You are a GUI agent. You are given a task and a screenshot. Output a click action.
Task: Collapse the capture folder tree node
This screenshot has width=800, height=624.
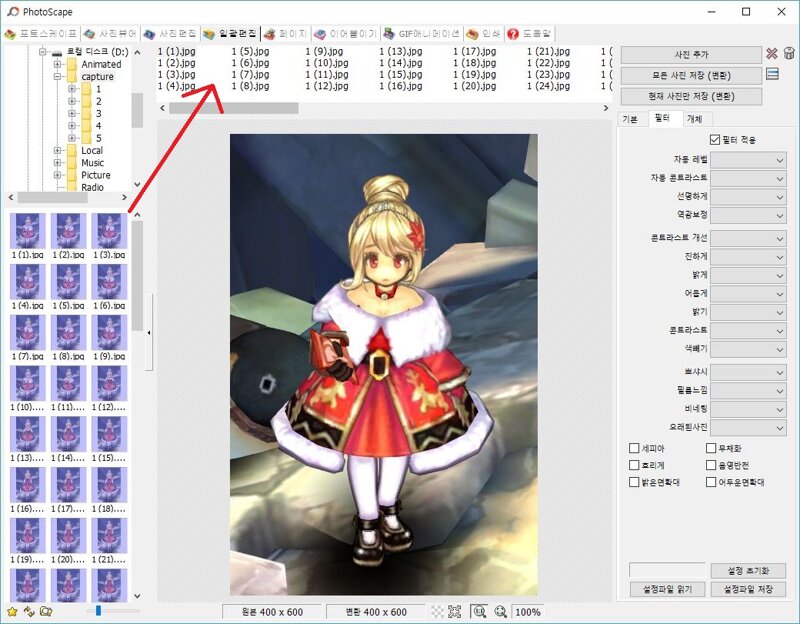tap(57, 77)
